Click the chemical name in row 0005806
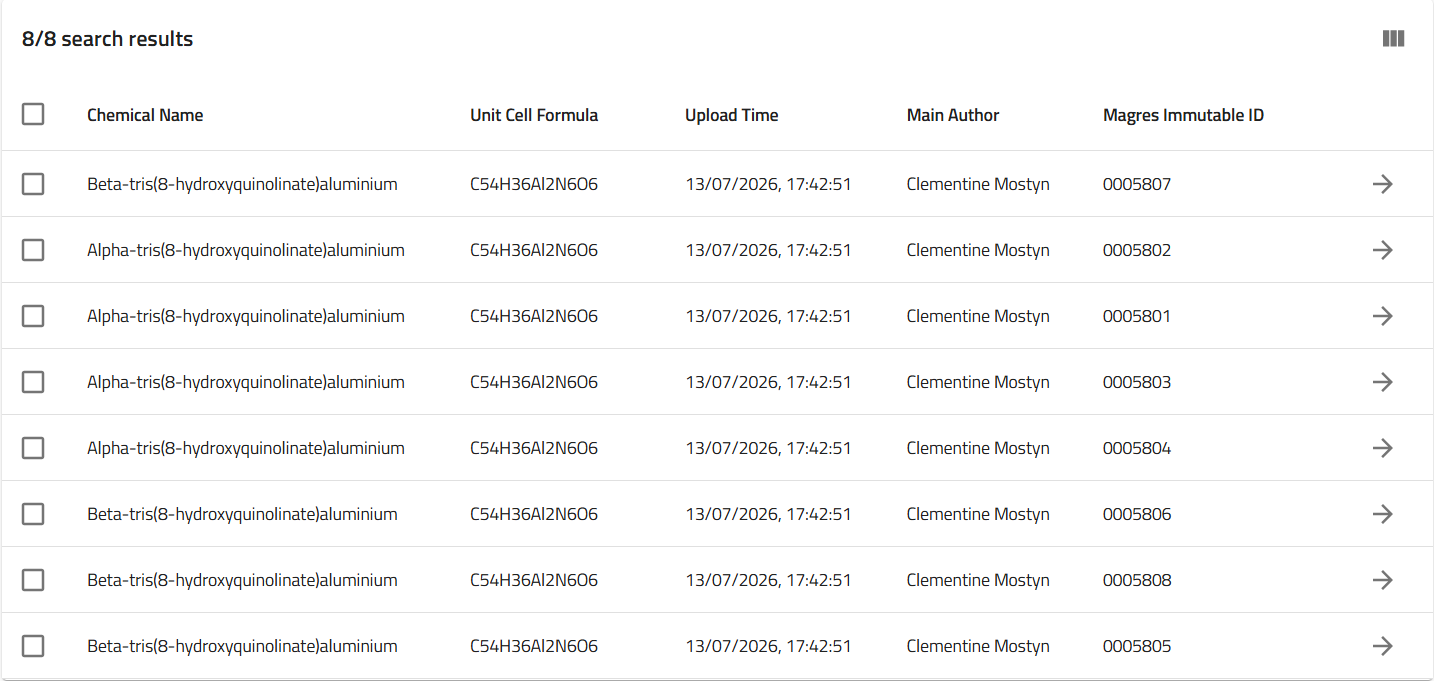Image resolution: width=1434 pixels, height=681 pixels. coord(242,514)
